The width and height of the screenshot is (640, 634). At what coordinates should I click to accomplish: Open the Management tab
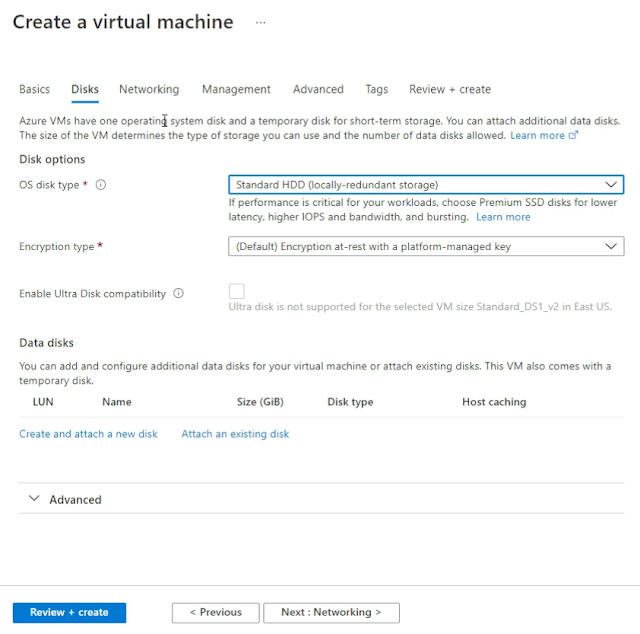click(236, 89)
